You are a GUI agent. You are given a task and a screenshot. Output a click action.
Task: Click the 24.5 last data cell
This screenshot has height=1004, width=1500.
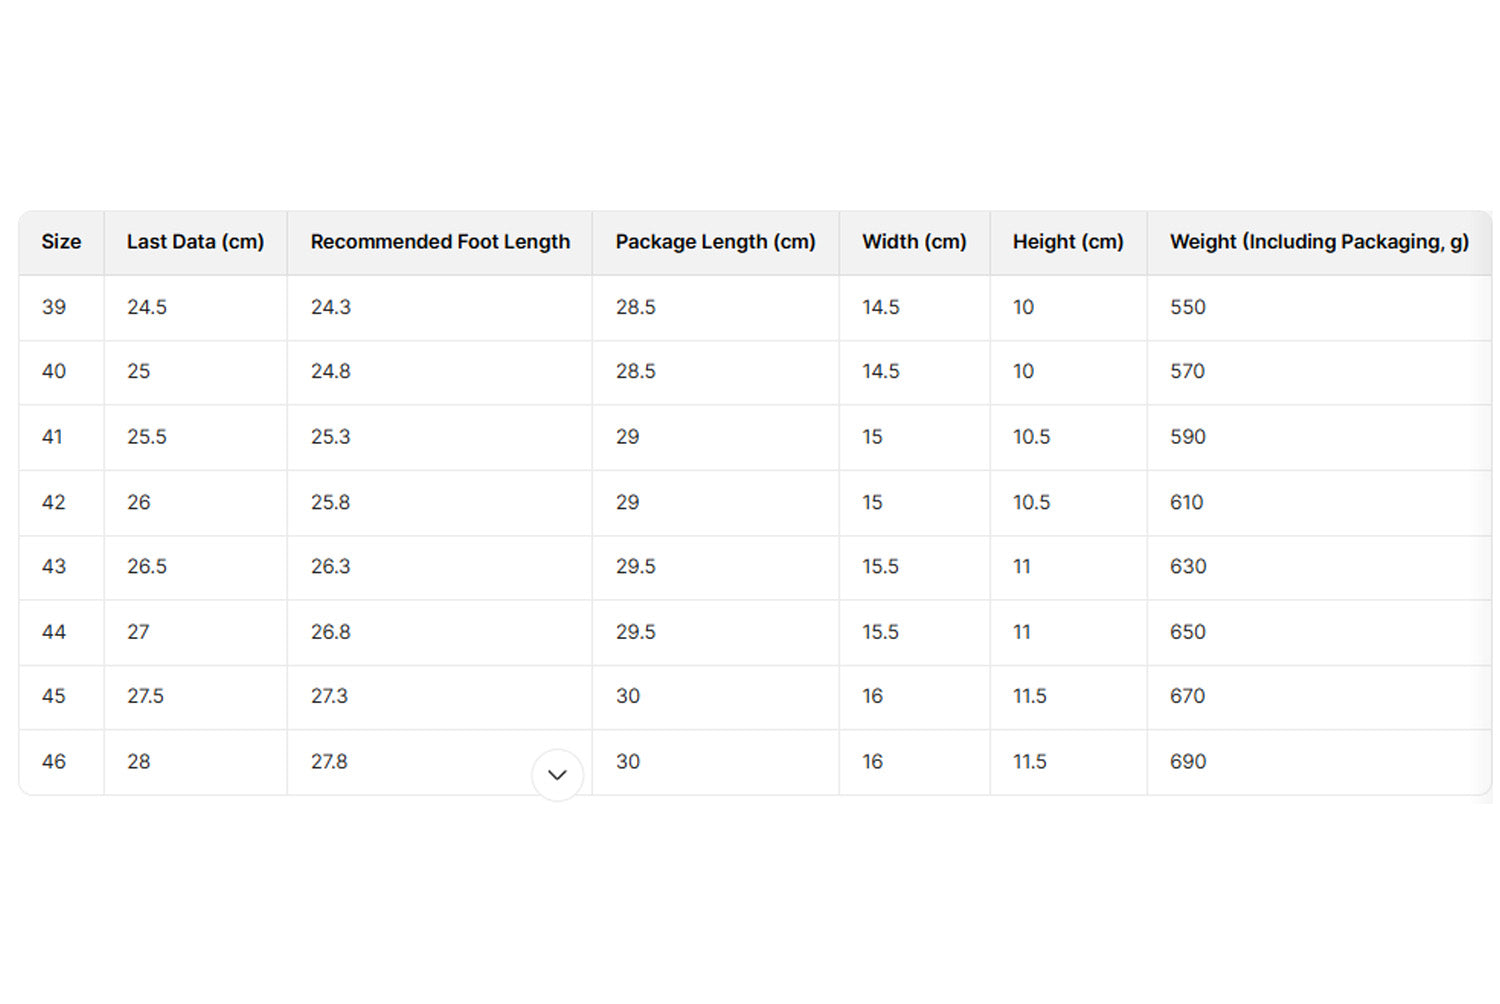(x=147, y=307)
